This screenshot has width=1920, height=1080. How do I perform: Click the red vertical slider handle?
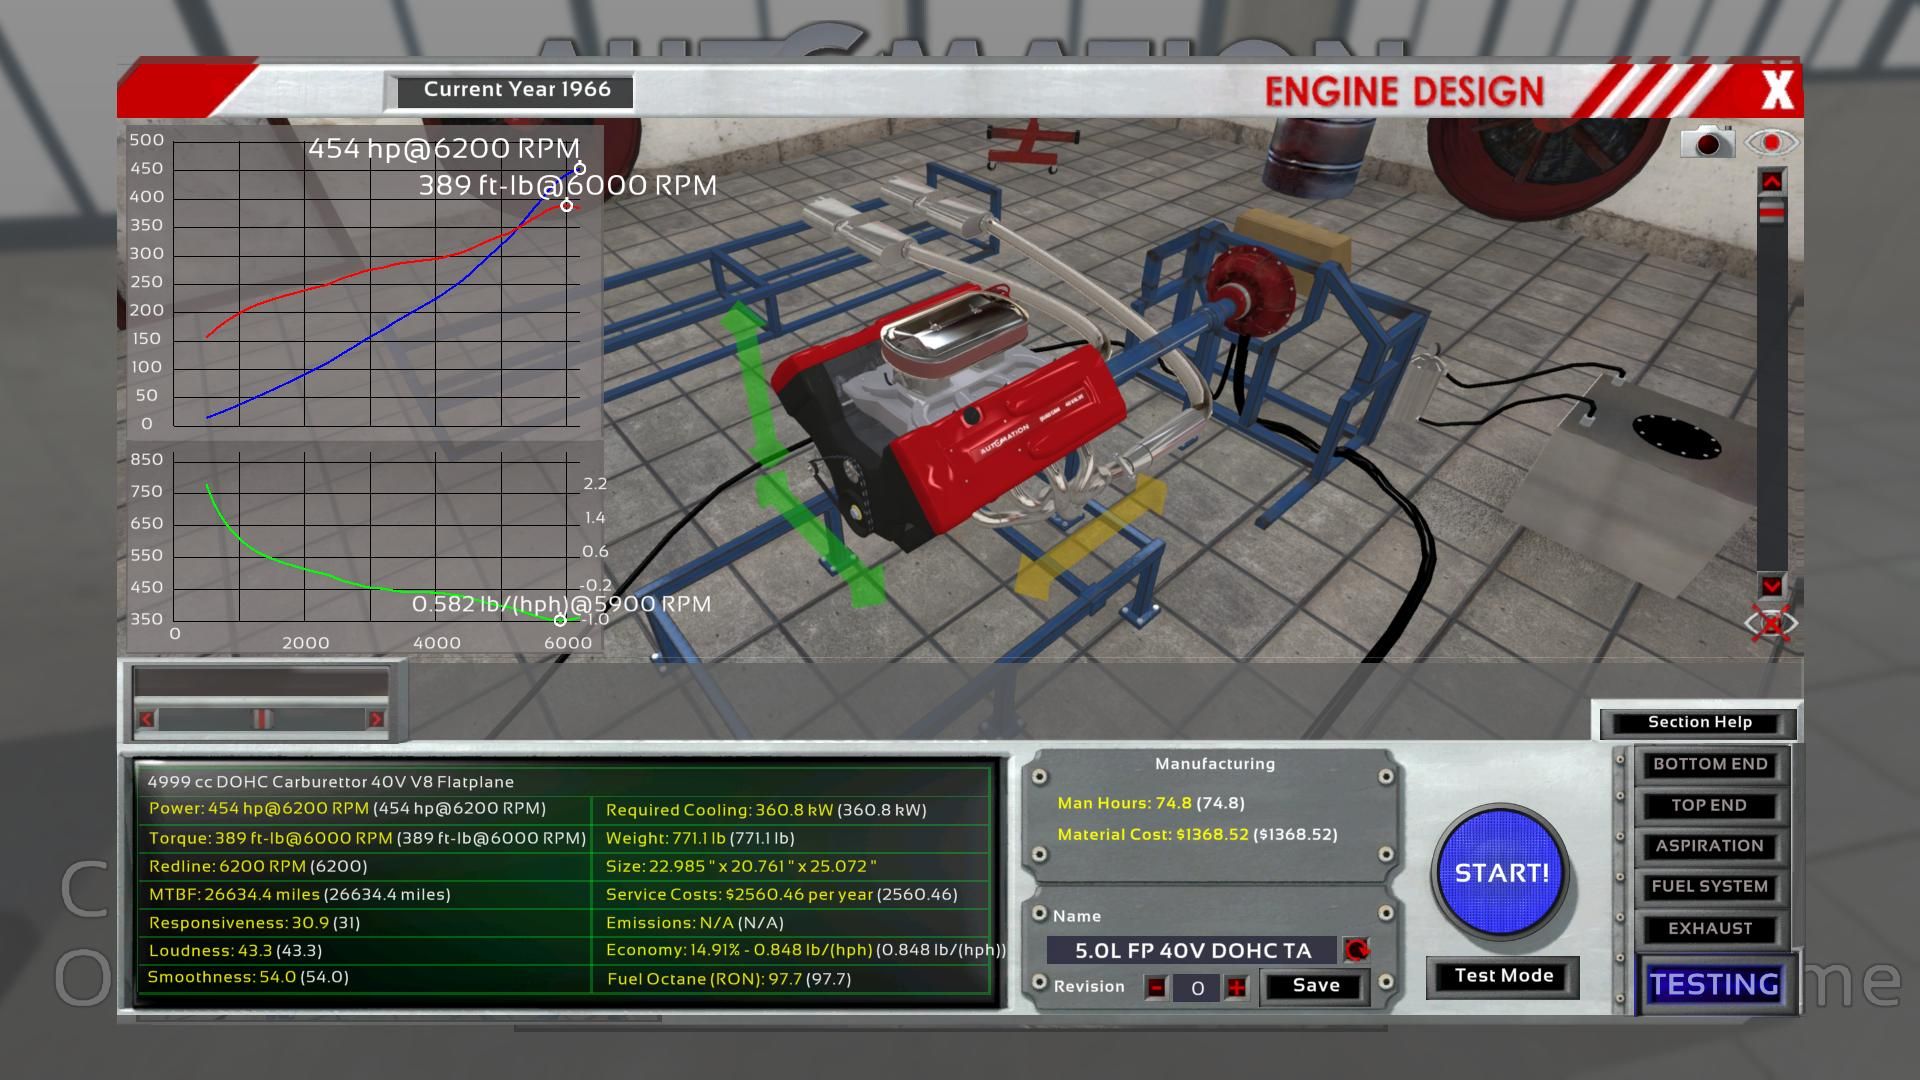[1771, 212]
